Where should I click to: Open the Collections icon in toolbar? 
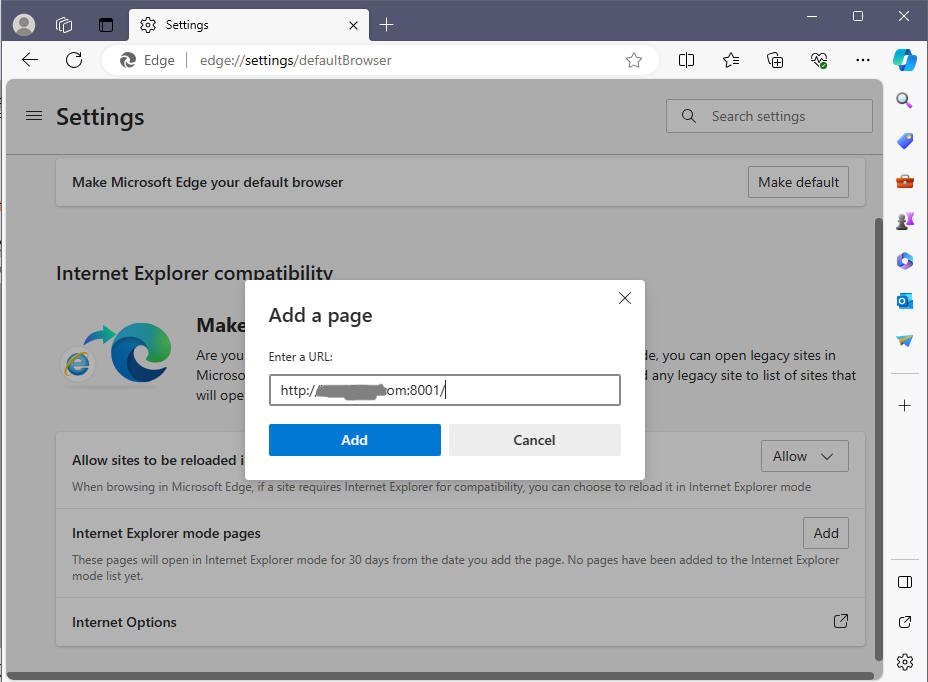775,60
